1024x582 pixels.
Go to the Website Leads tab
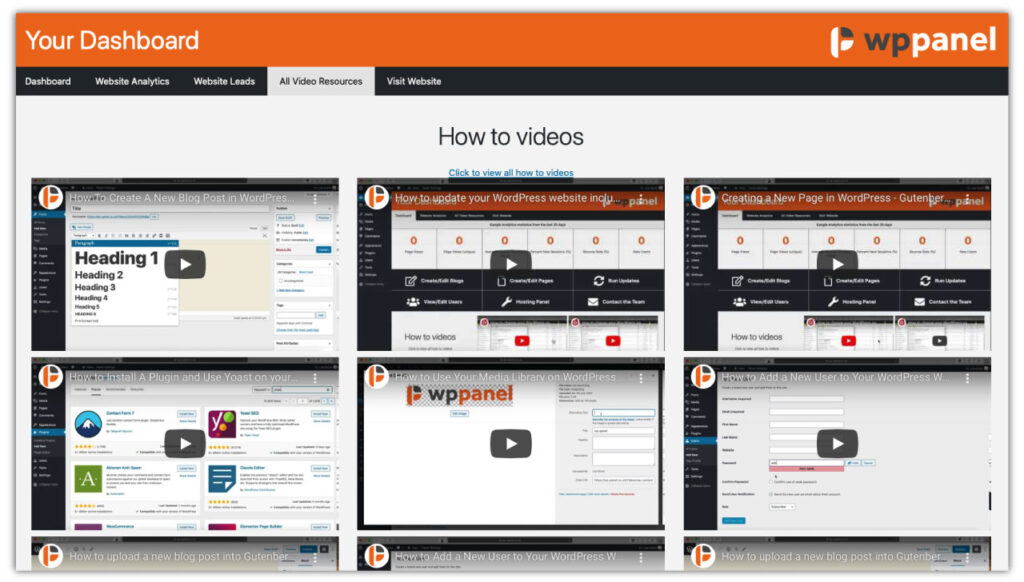(224, 81)
